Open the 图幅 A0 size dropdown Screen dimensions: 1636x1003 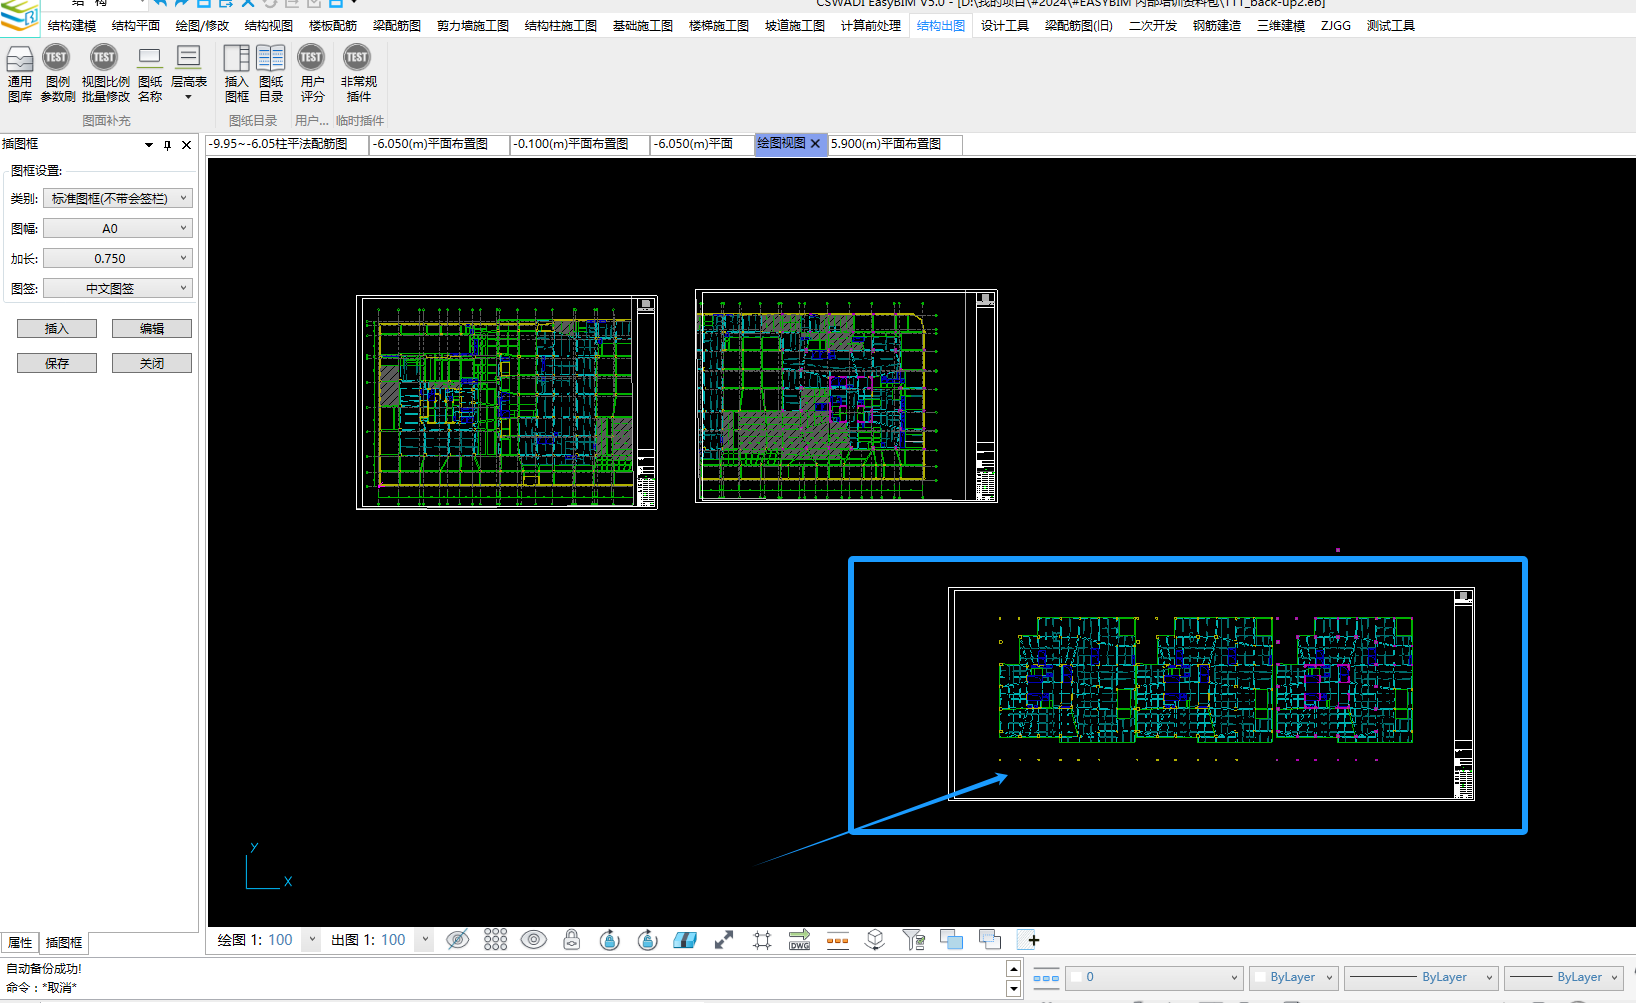point(117,229)
